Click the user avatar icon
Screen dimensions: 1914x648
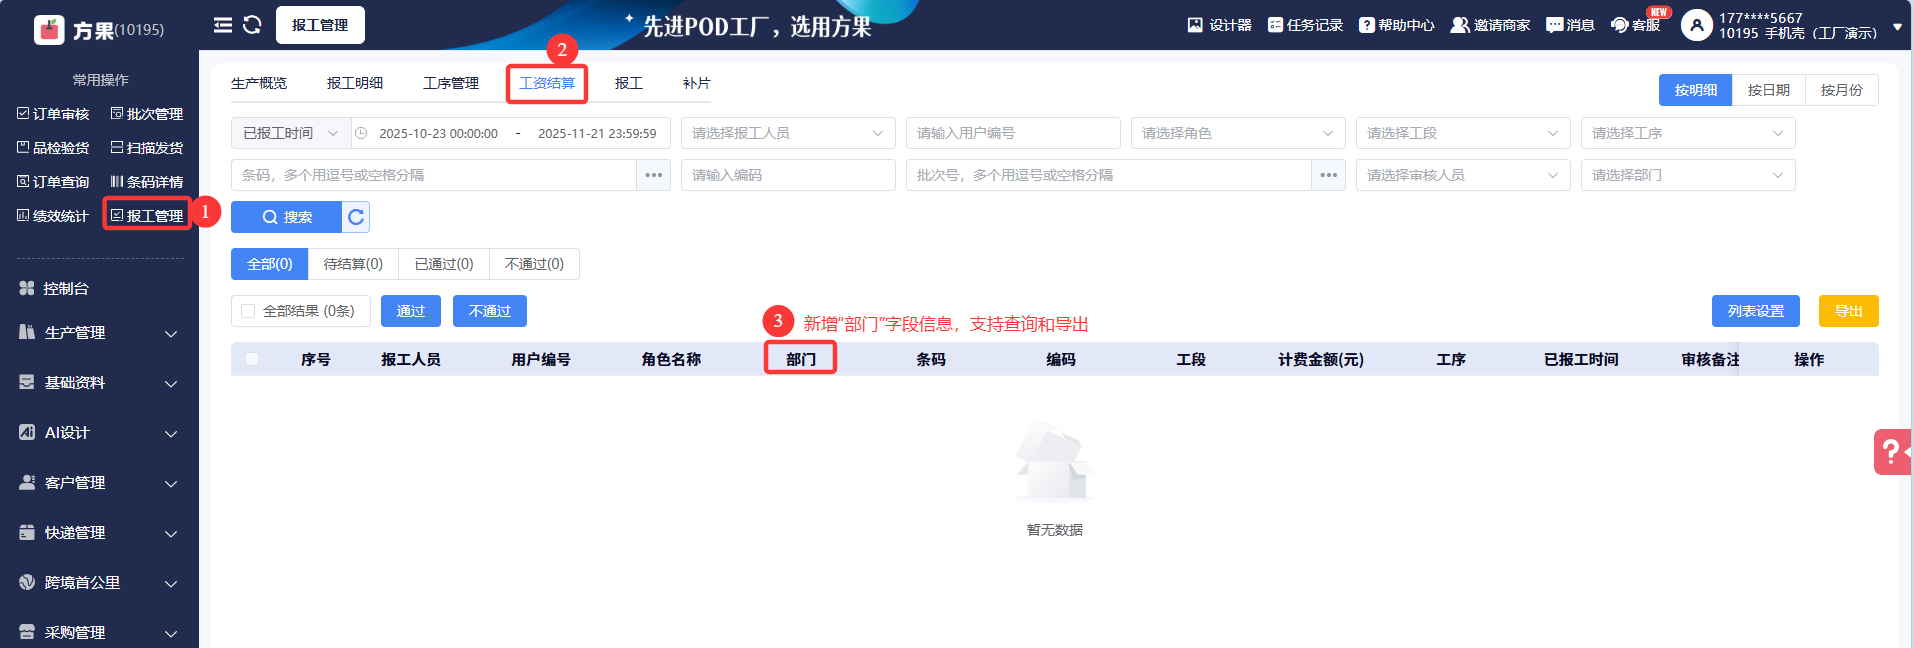(1696, 25)
